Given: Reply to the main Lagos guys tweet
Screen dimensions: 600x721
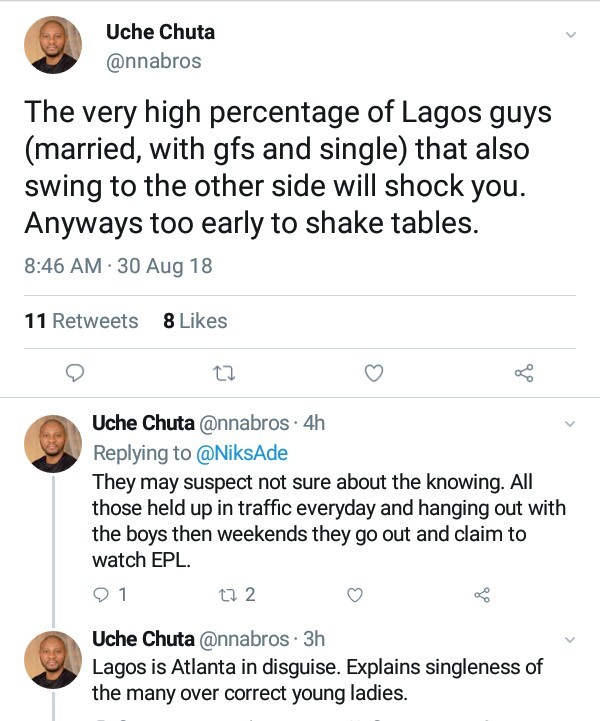Looking at the screenshot, I should [74, 373].
